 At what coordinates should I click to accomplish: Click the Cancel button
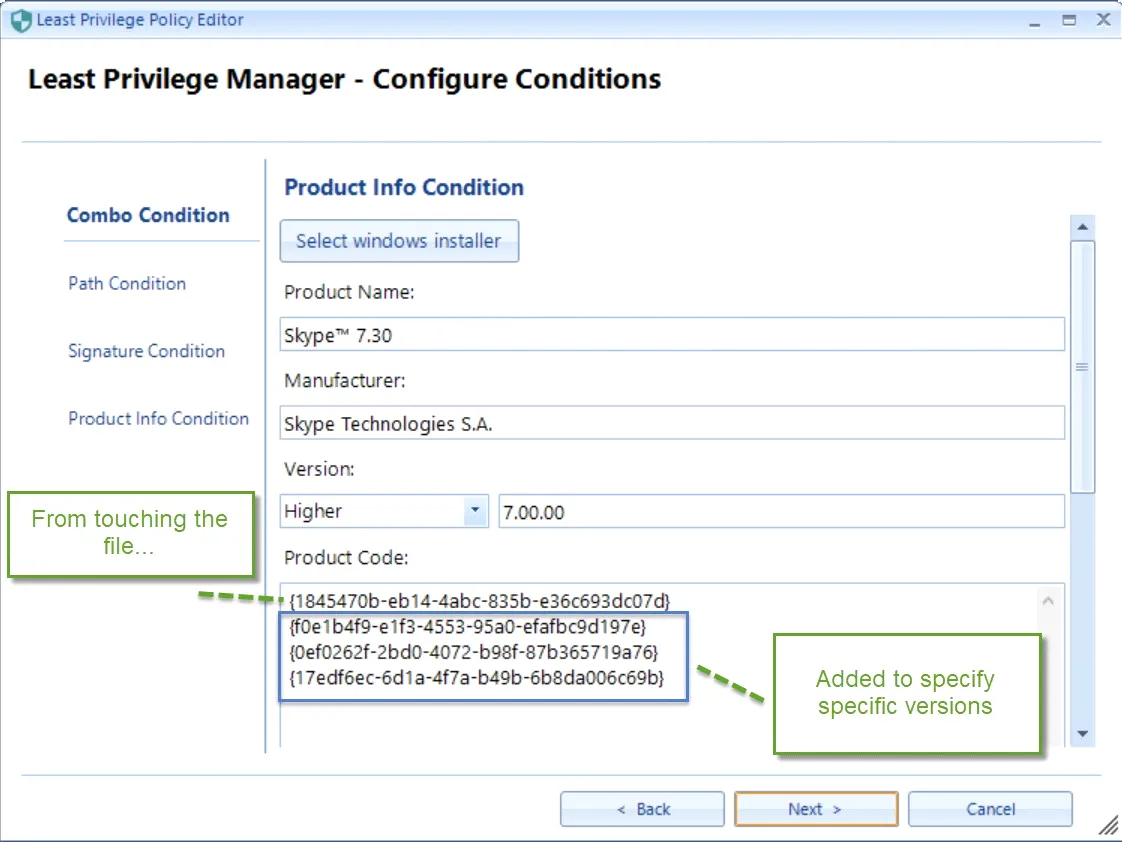pyautogui.click(x=990, y=809)
